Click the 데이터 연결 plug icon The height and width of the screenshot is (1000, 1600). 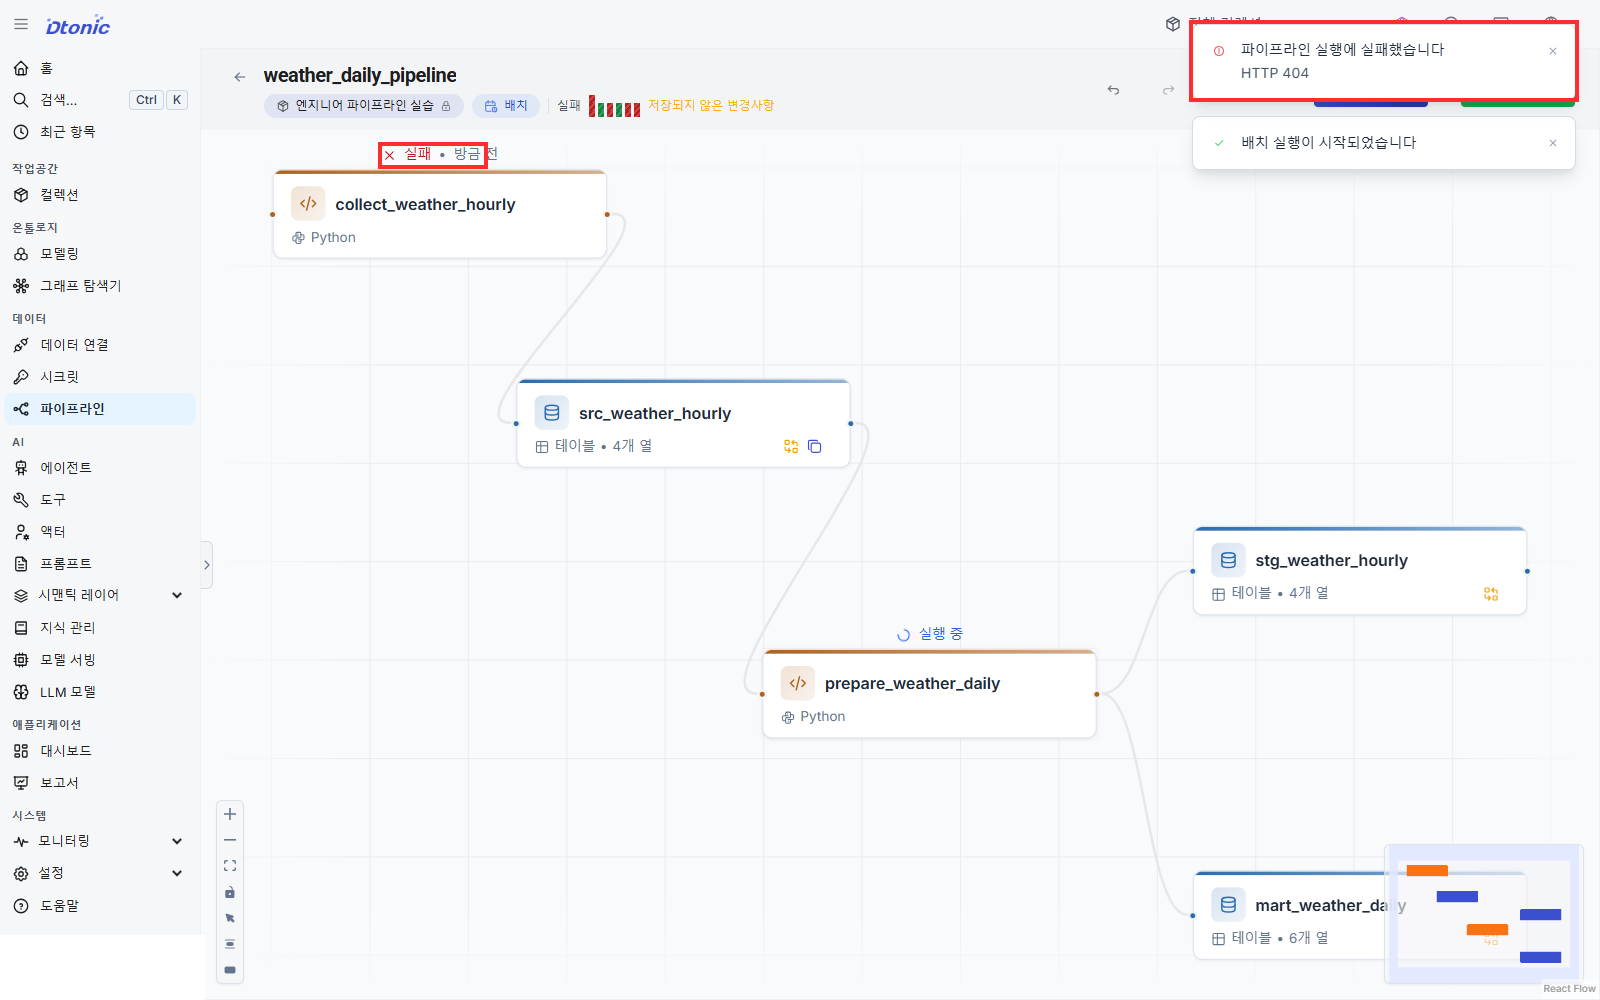[x=21, y=345]
